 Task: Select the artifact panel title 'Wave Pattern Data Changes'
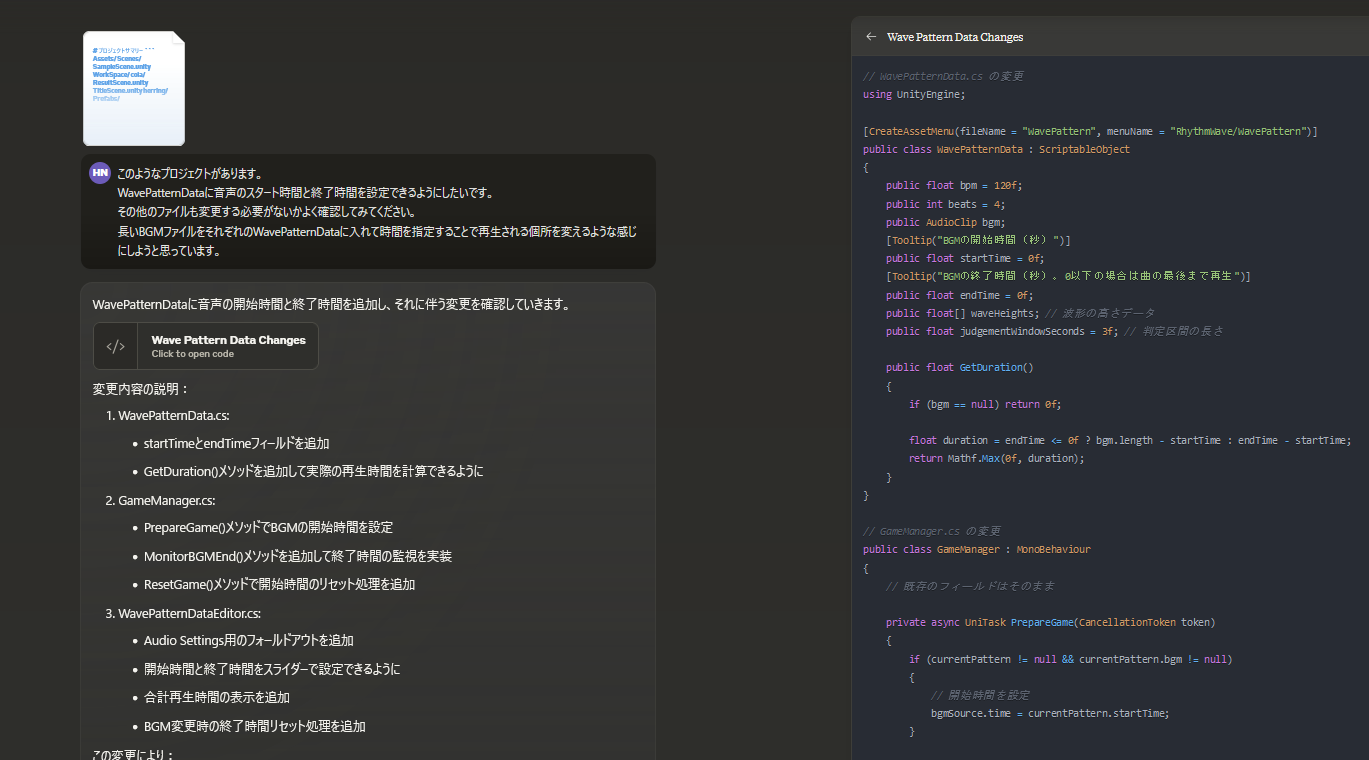click(x=955, y=37)
